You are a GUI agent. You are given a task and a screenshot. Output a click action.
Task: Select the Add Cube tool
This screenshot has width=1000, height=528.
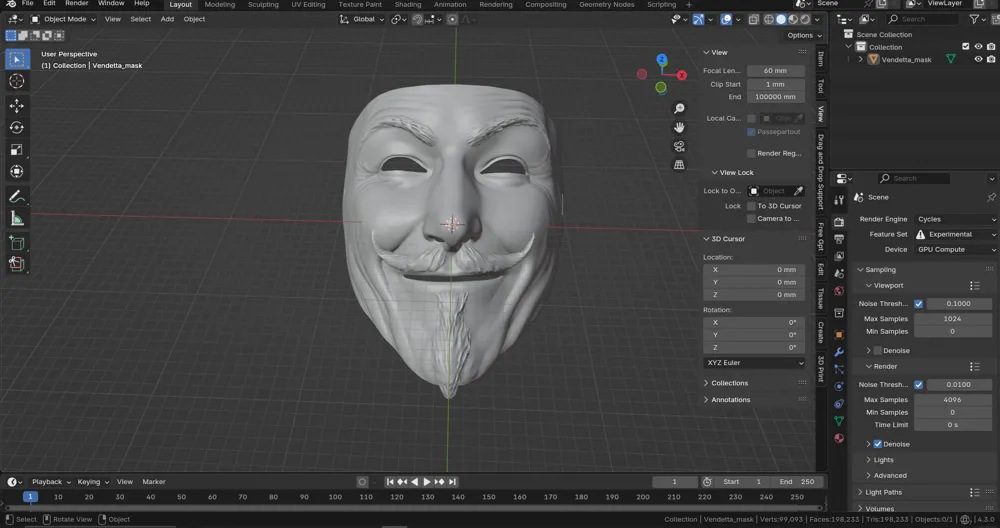point(17,243)
